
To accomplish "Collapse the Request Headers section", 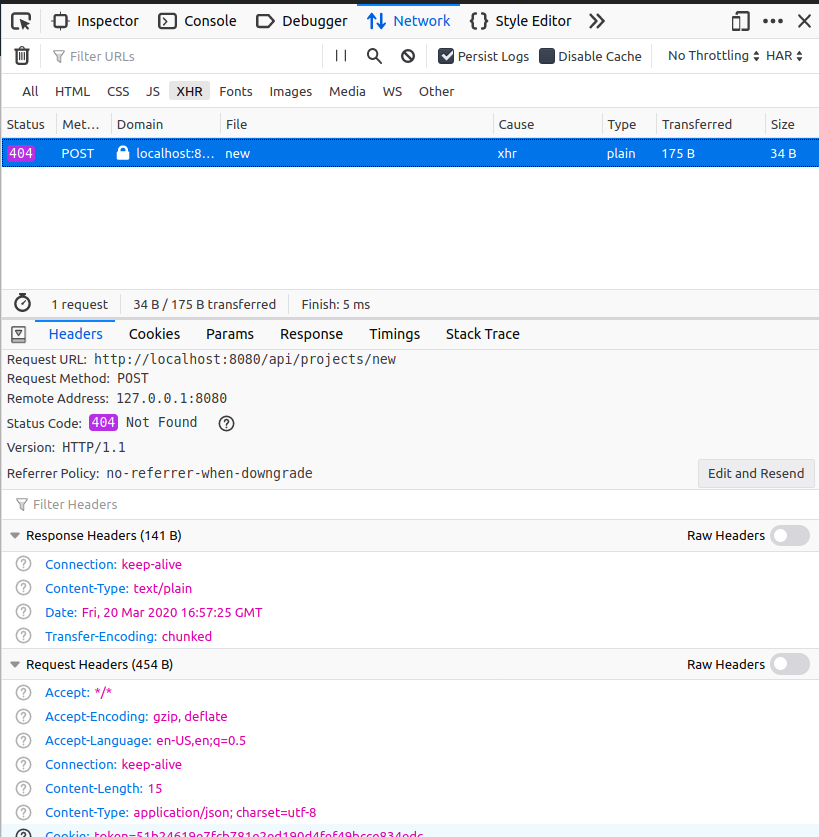I will pos(14,664).
